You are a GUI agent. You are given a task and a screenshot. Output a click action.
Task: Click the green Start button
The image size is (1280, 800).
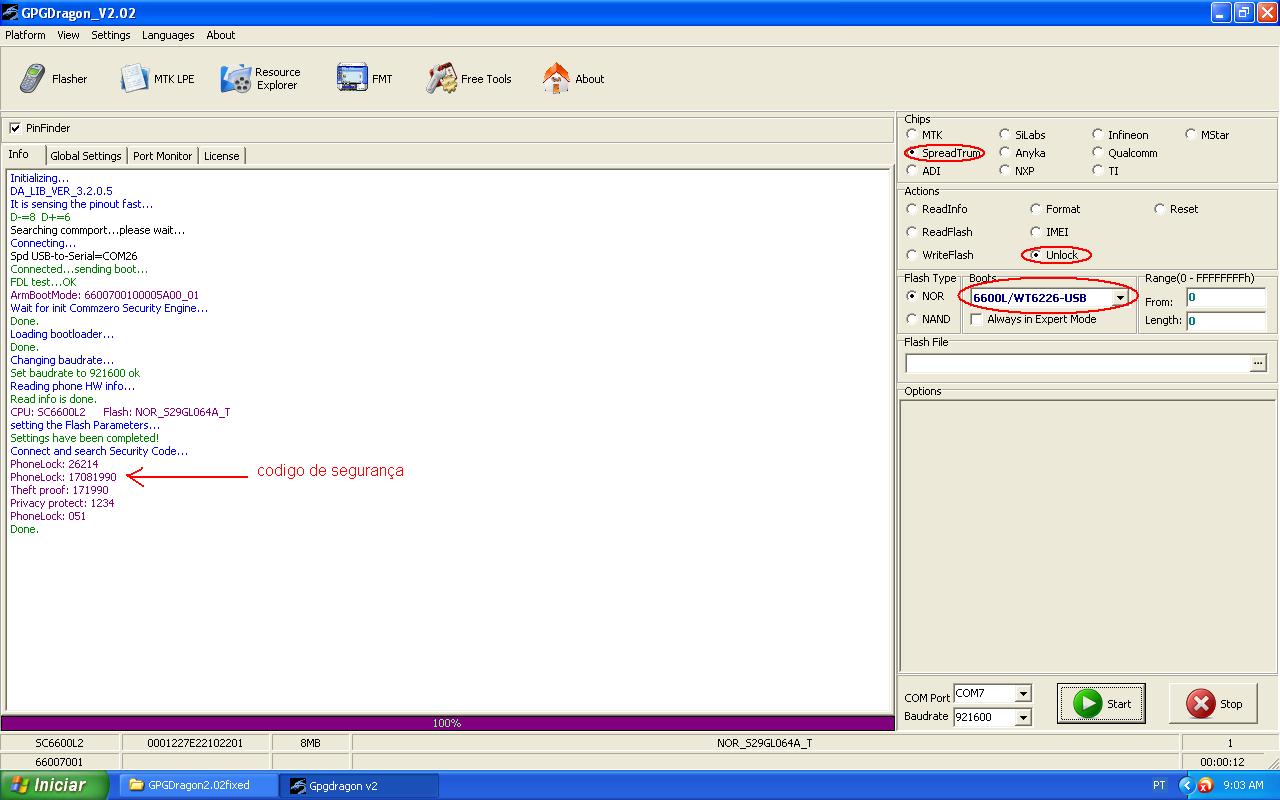point(1101,703)
